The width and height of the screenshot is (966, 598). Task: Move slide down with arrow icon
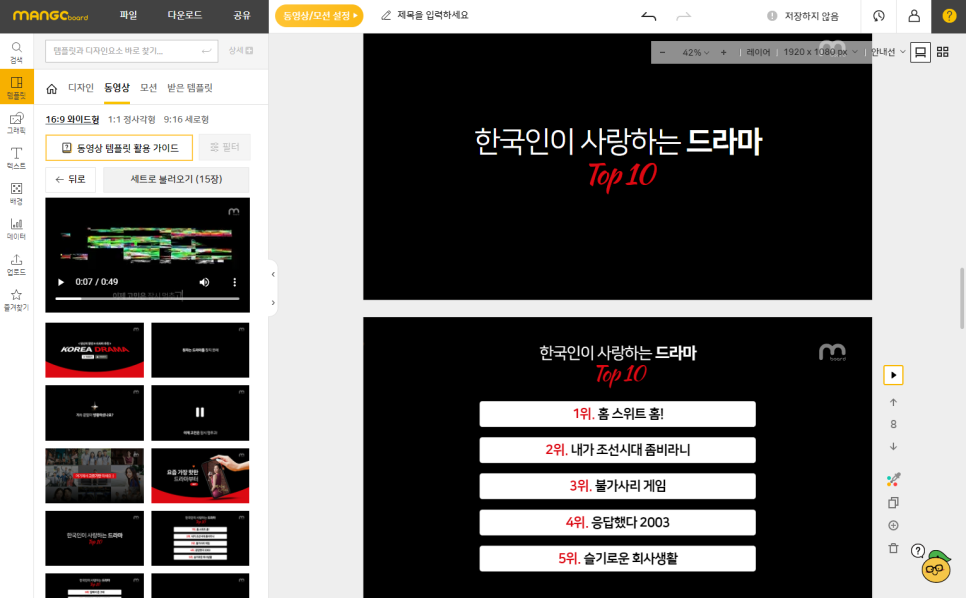[x=893, y=446]
